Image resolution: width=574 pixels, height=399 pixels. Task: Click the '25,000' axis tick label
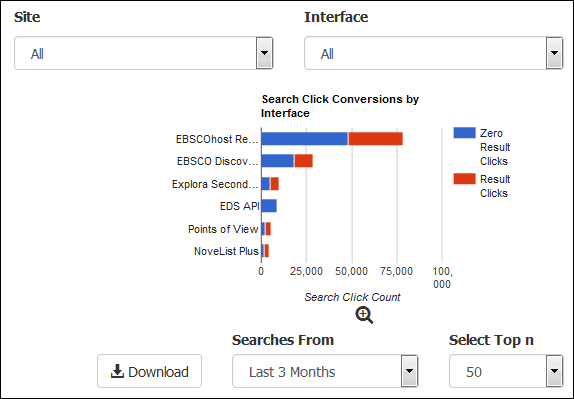[x=306, y=271]
